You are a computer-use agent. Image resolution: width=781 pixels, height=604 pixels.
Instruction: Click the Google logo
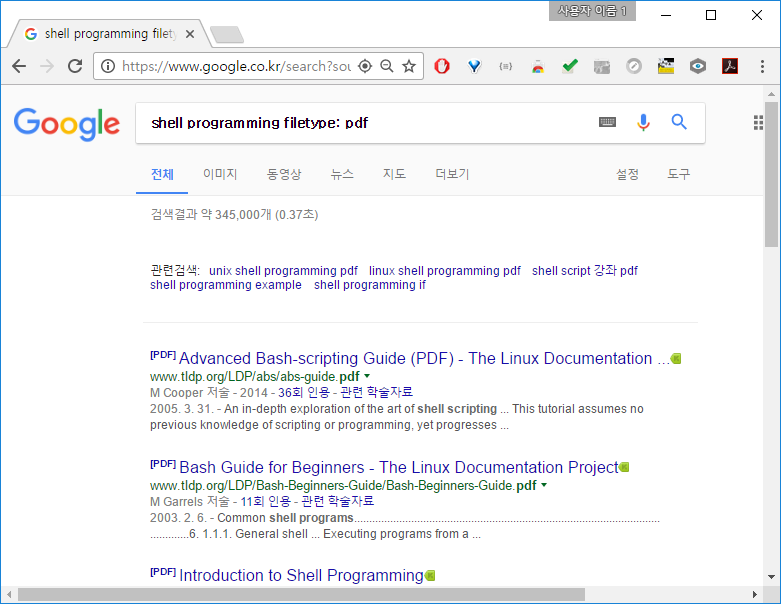pos(67,123)
